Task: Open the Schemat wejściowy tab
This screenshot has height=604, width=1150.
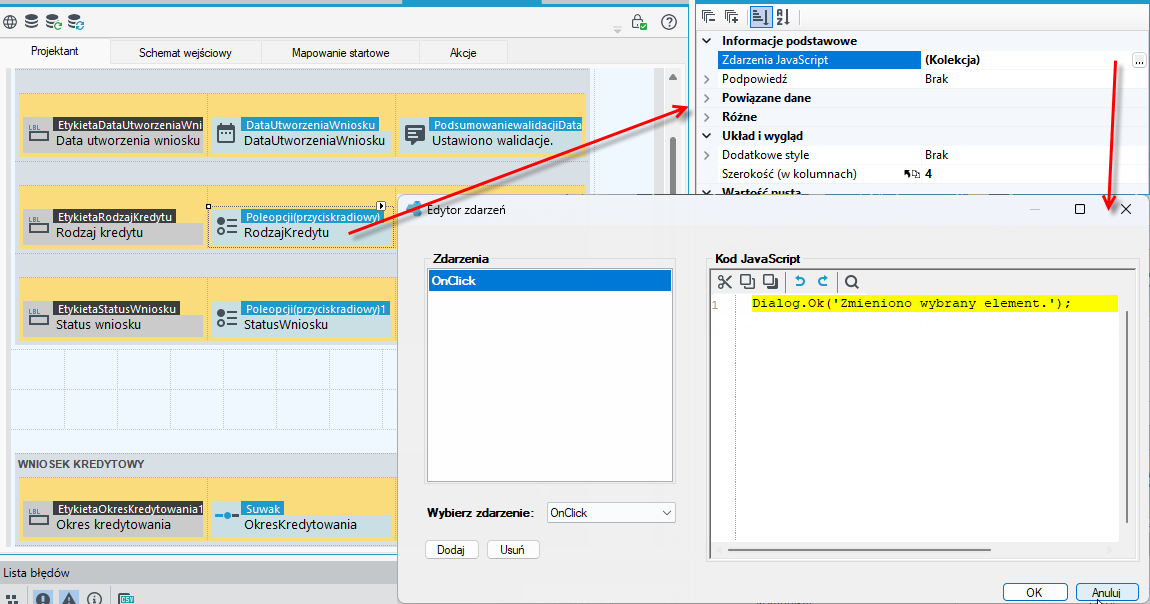Action: point(186,53)
